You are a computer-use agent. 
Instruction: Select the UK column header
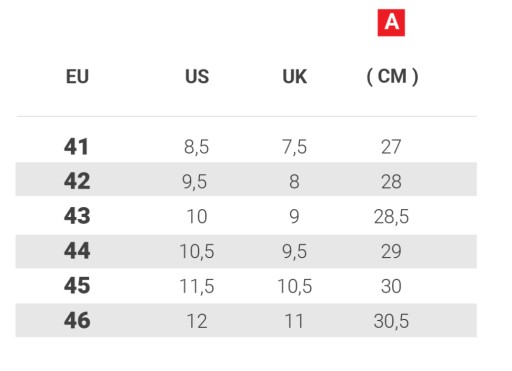294,77
